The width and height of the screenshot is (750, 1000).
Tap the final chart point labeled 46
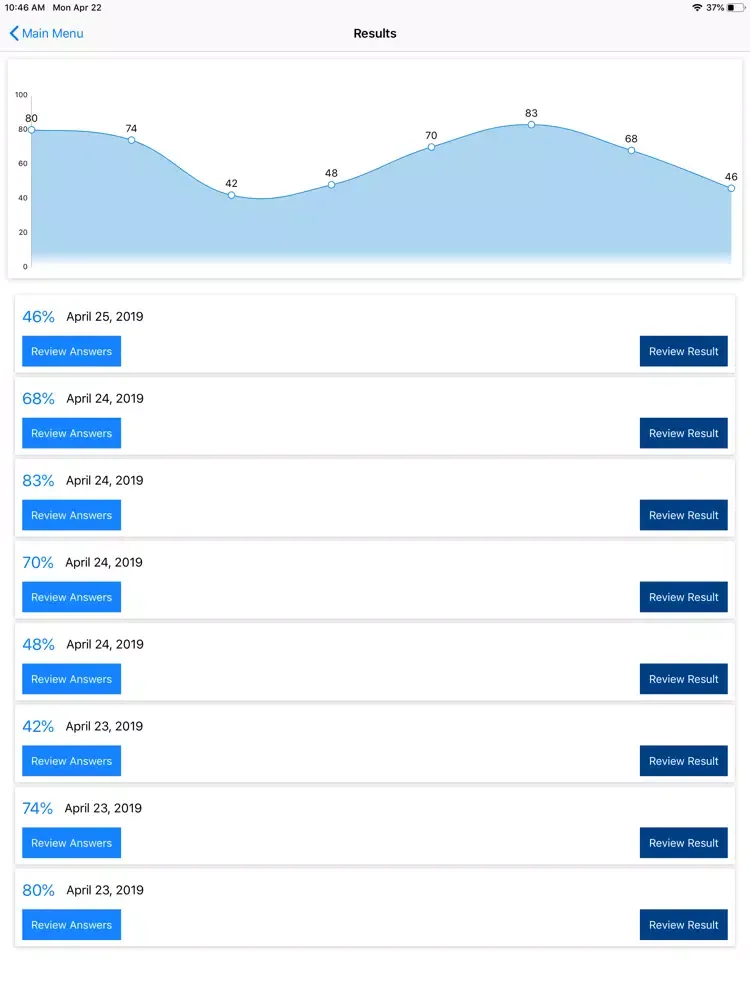[731, 188]
